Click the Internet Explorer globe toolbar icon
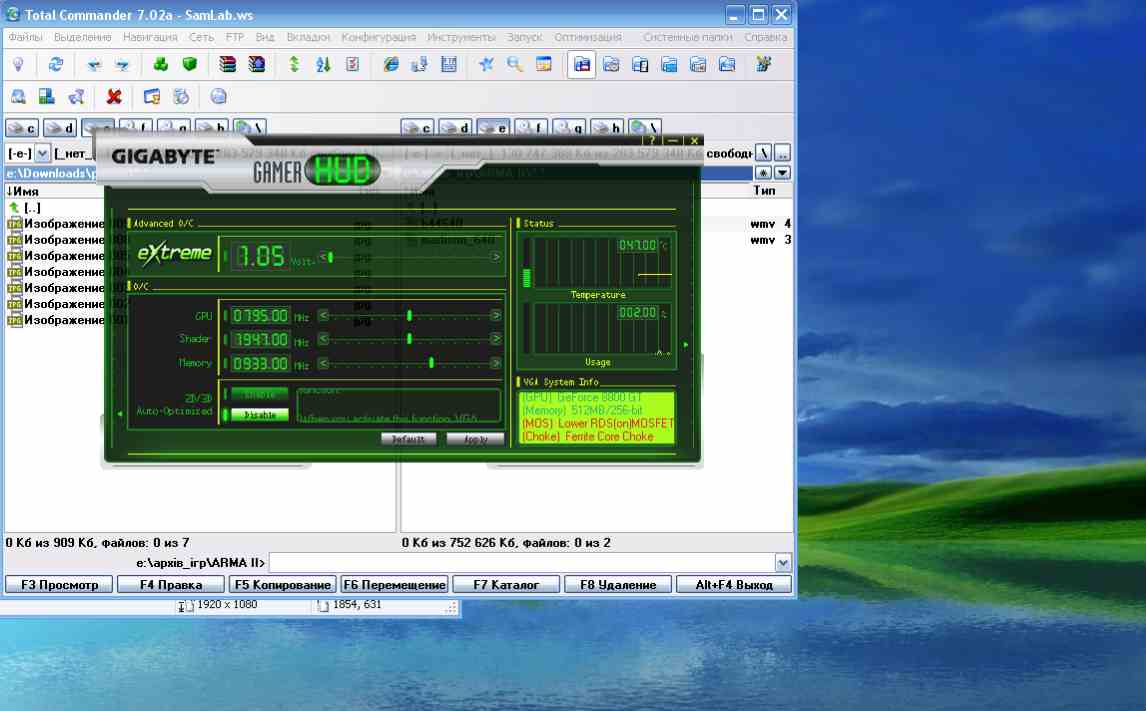 [391, 65]
